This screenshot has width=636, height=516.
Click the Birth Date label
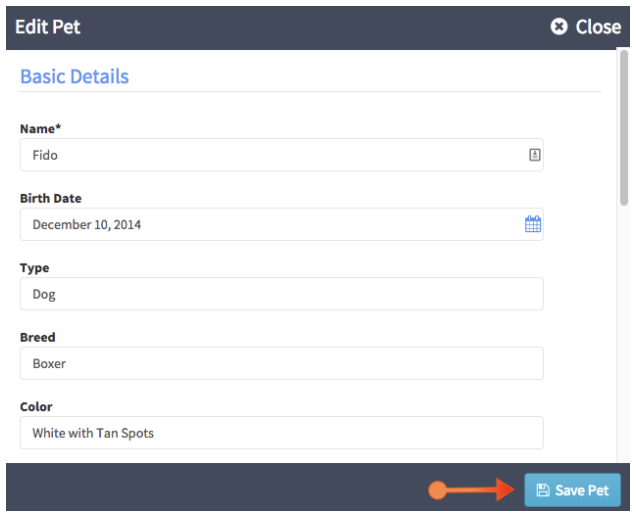pyautogui.click(x=51, y=198)
